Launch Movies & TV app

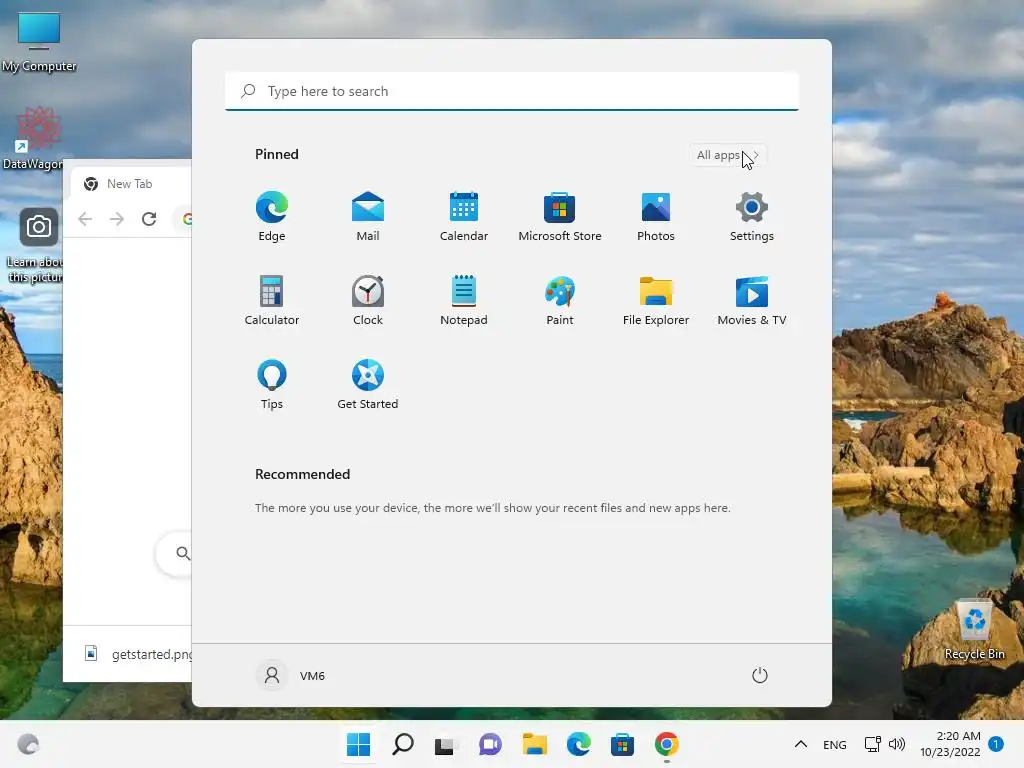coord(752,300)
